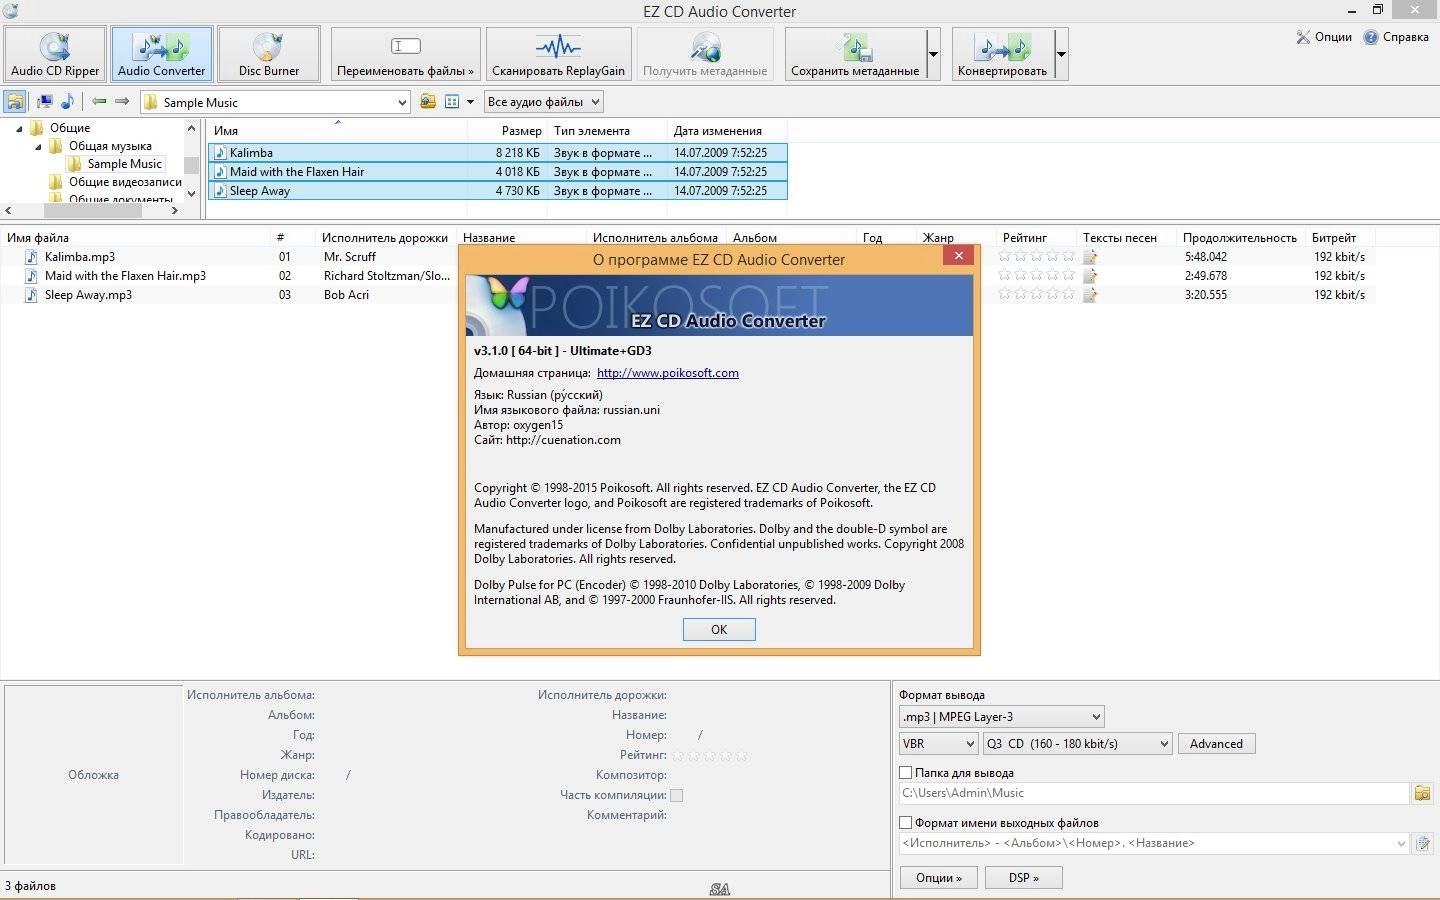
Task: Open the http://www.poikosoft.com link
Action: (668, 373)
